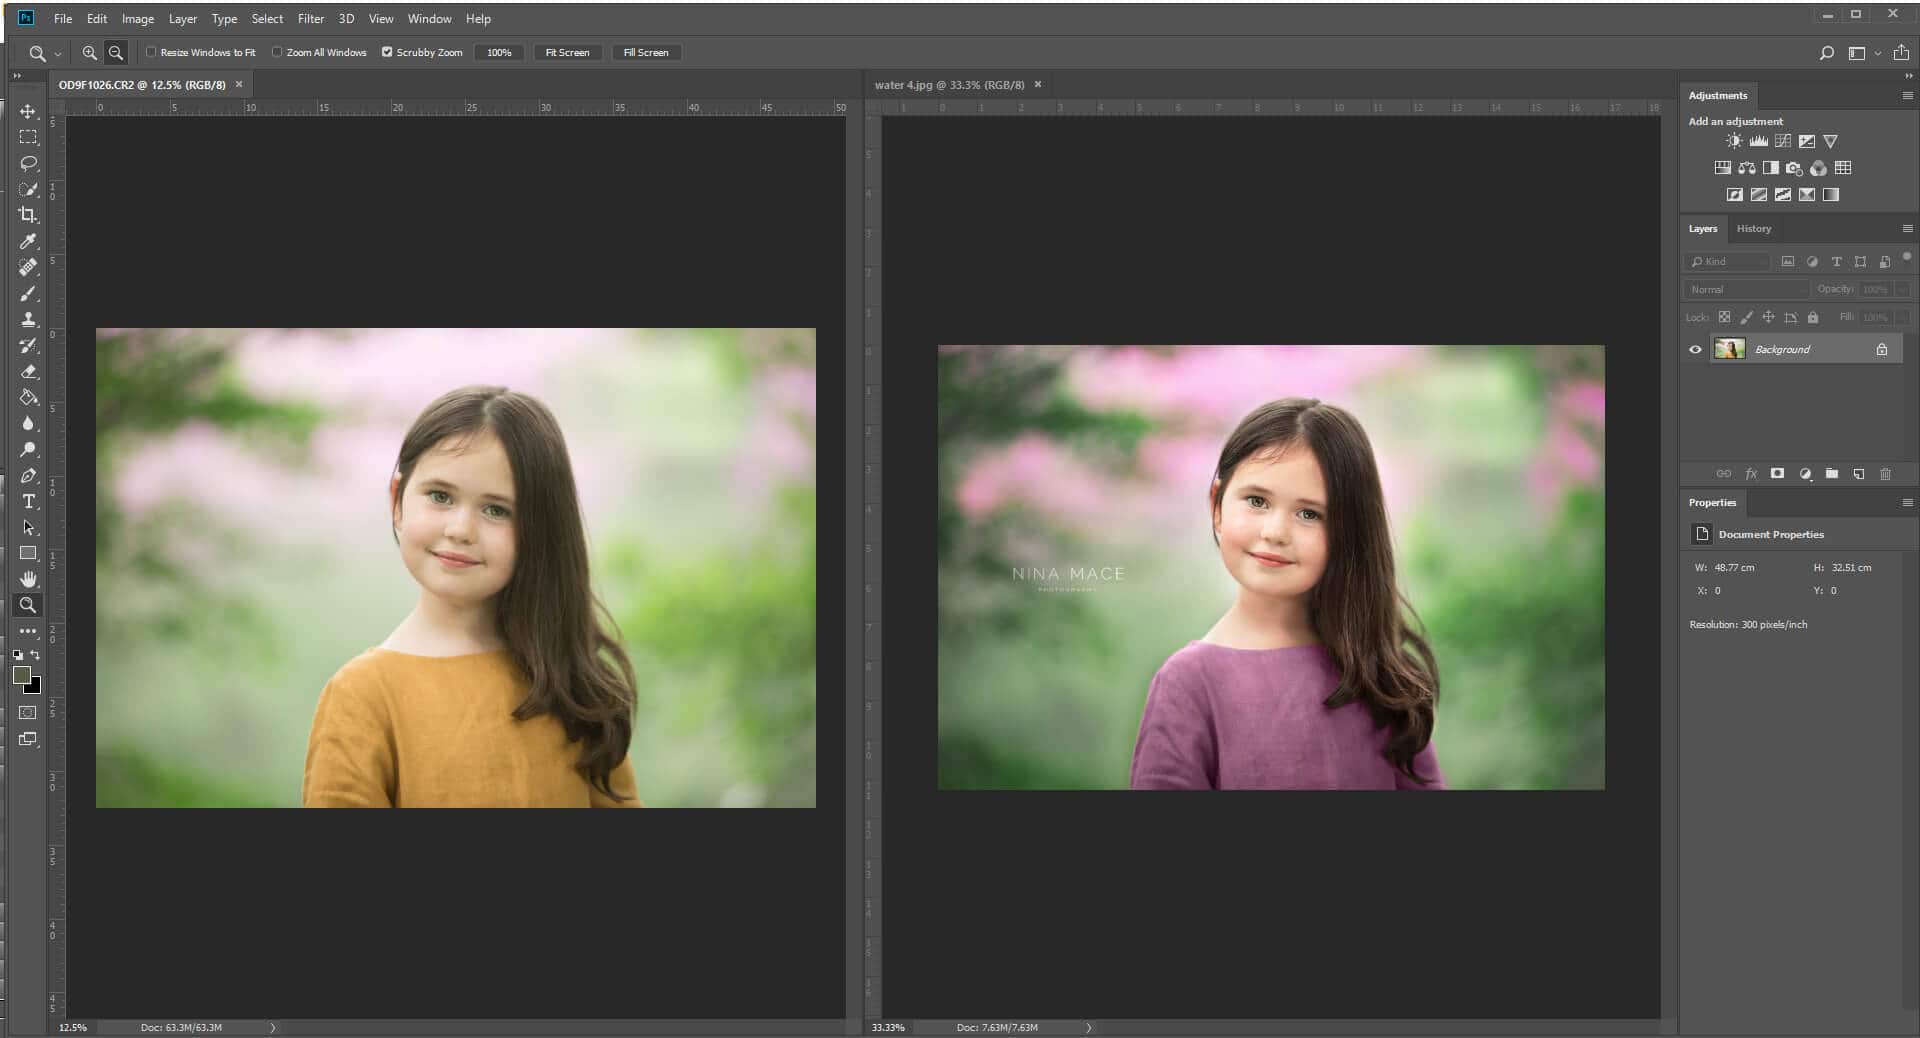Expand status info arrow in OD9F1026.CR2 window

[272, 1027]
